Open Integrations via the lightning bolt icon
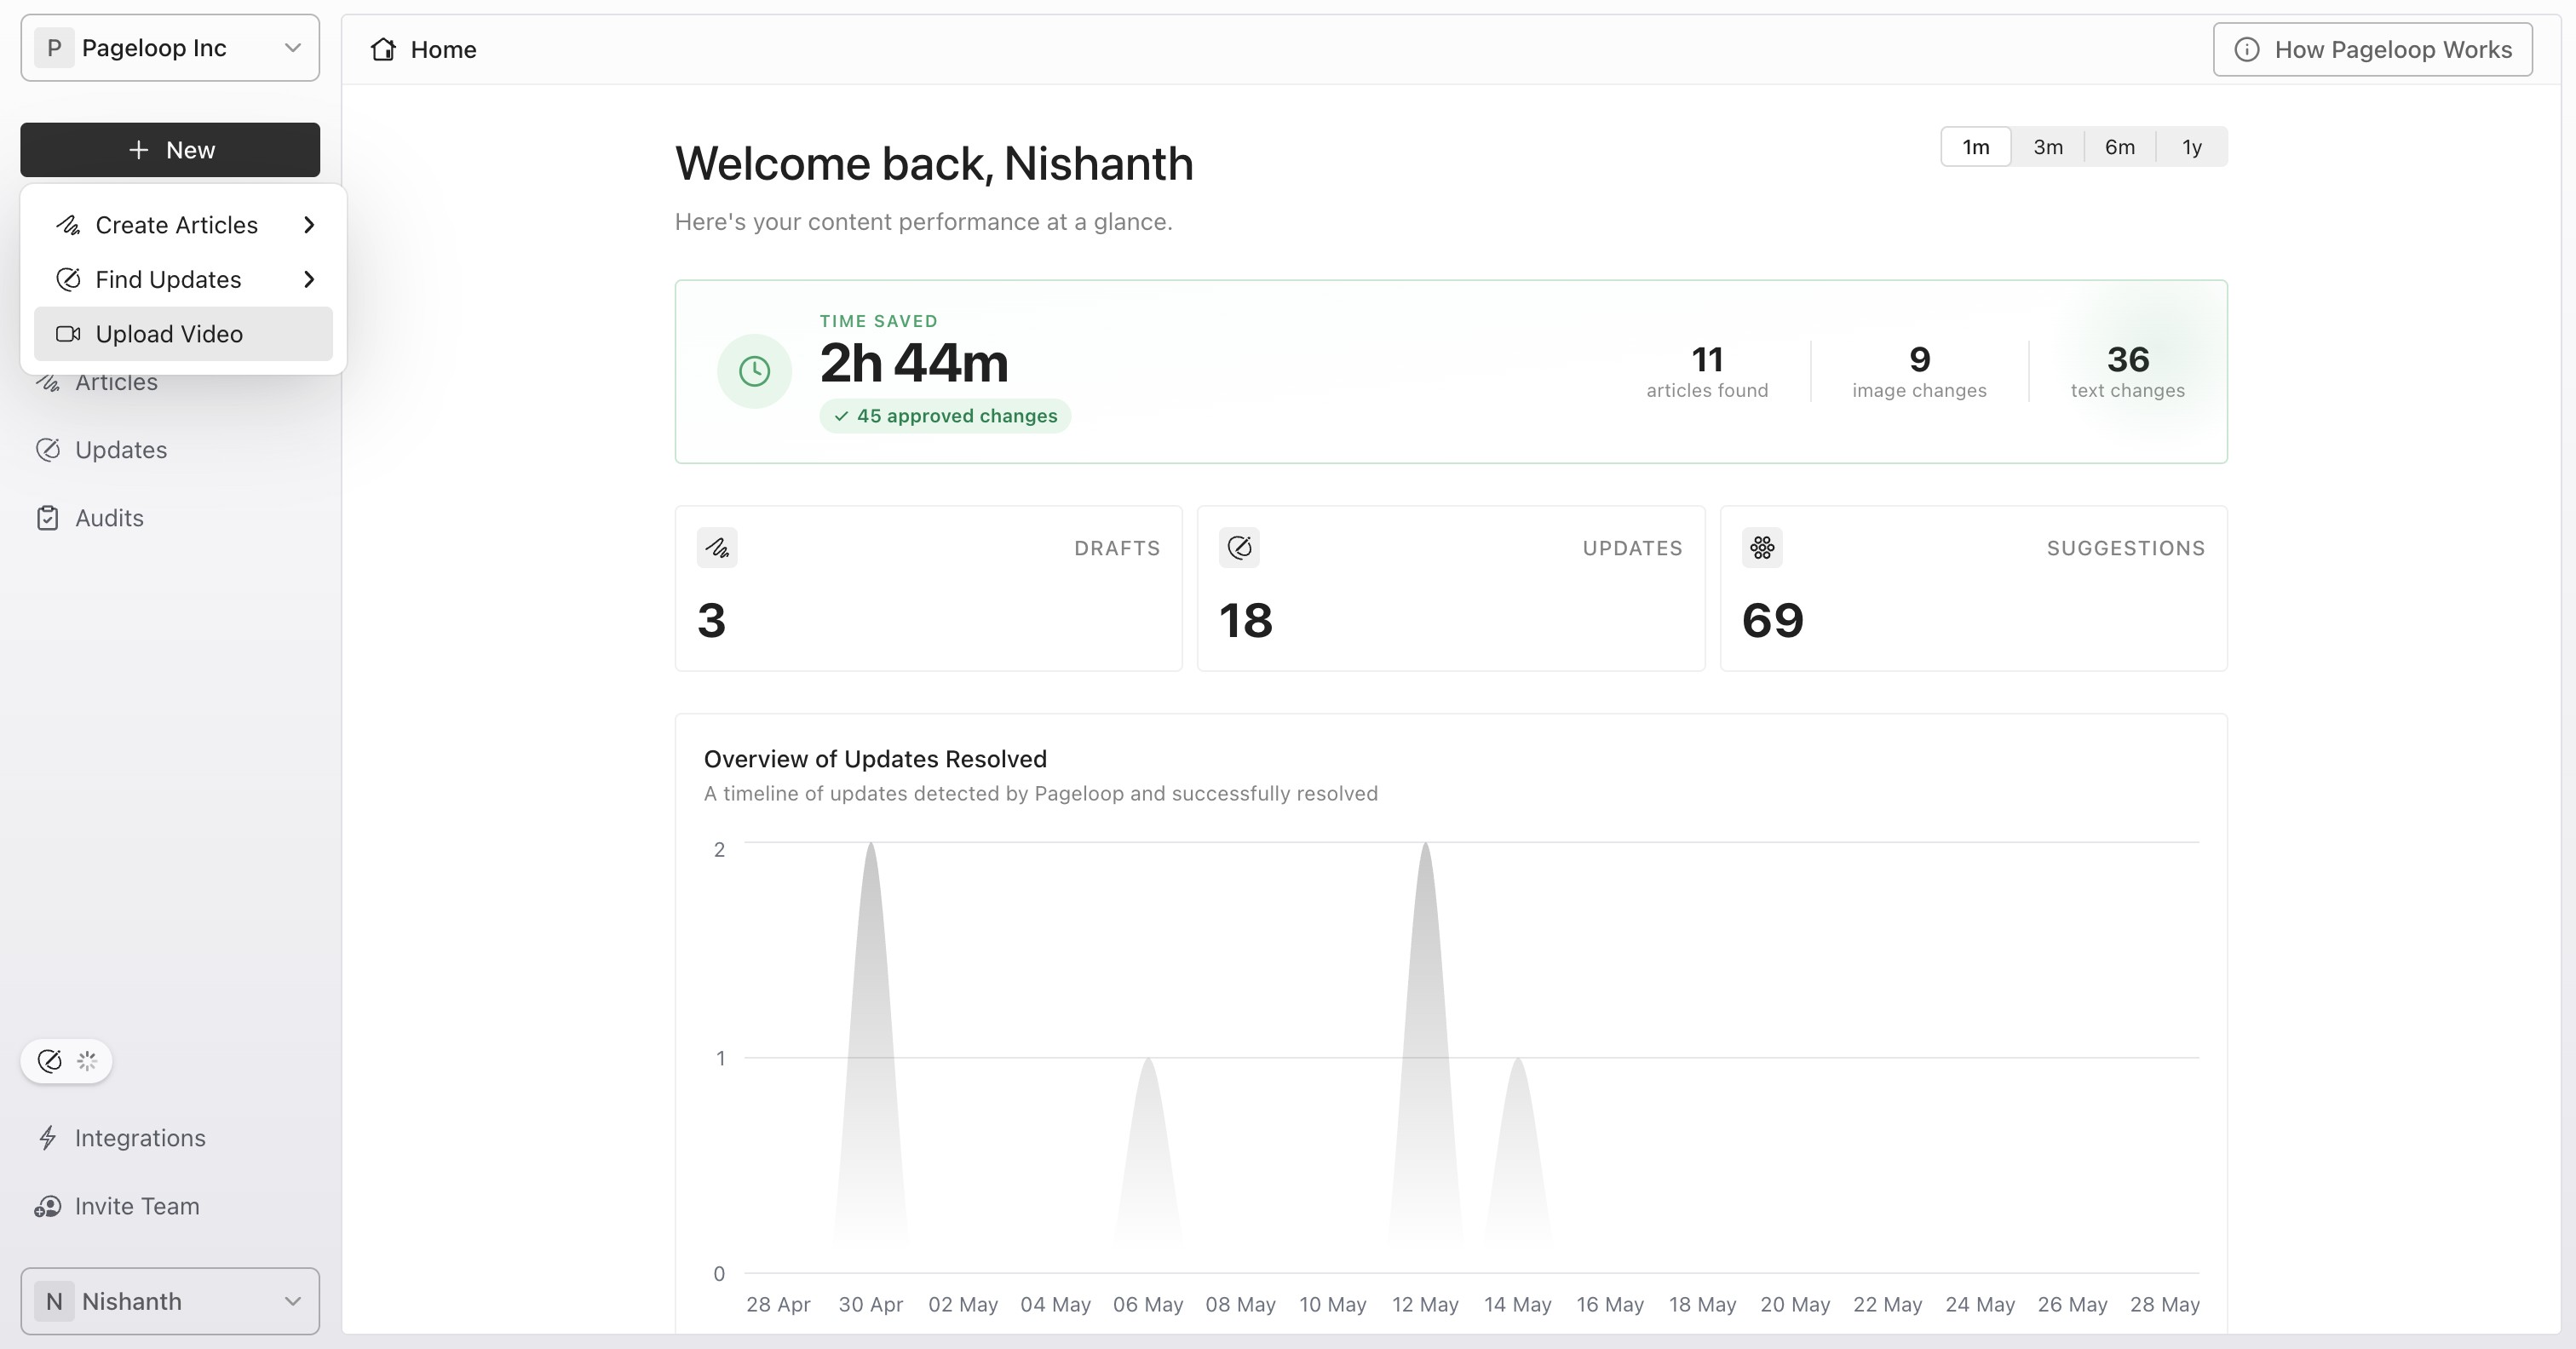The width and height of the screenshot is (2576, 1349). pyautogui.click(x=47, y=1138)
